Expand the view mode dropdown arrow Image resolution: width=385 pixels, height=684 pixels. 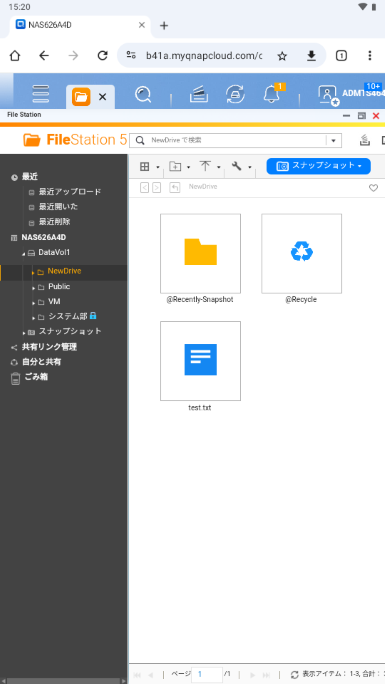157,167
